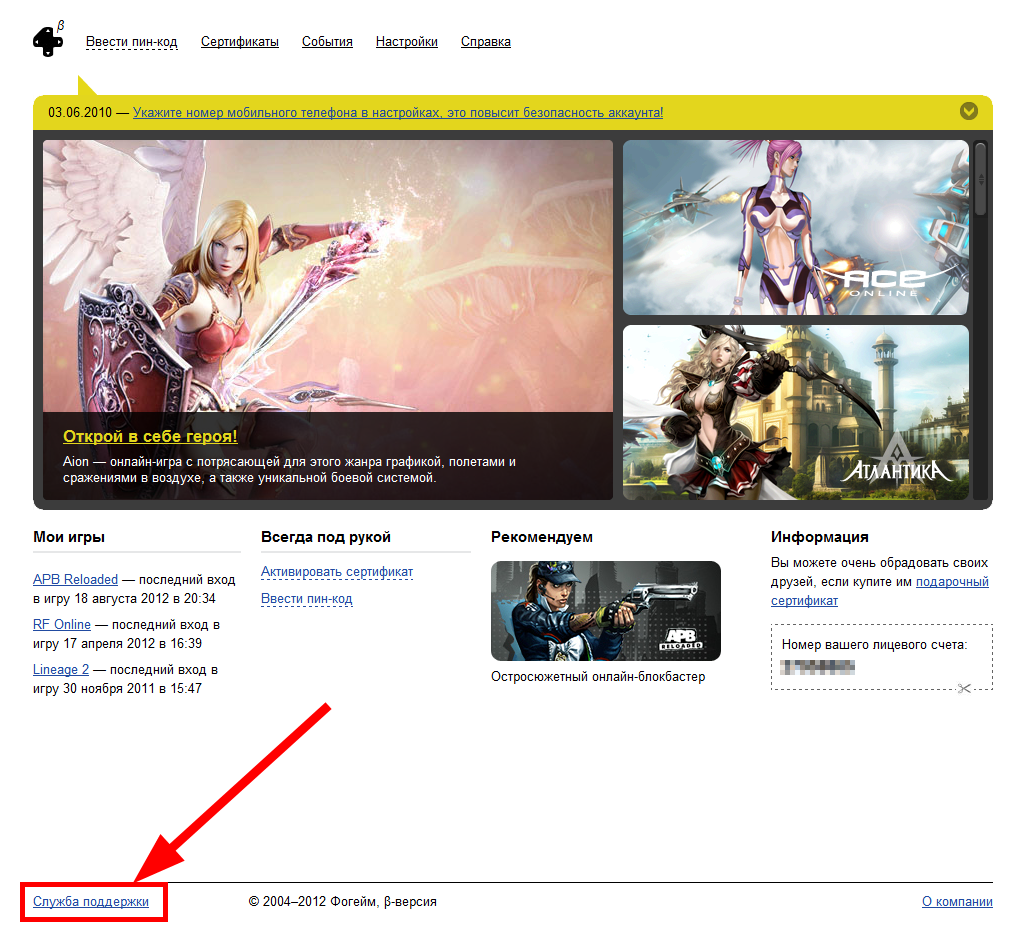Viewport: 1035px width, 932px height.
Task: Expand the yellow notification bar arrow
Action: coord(968,111)
